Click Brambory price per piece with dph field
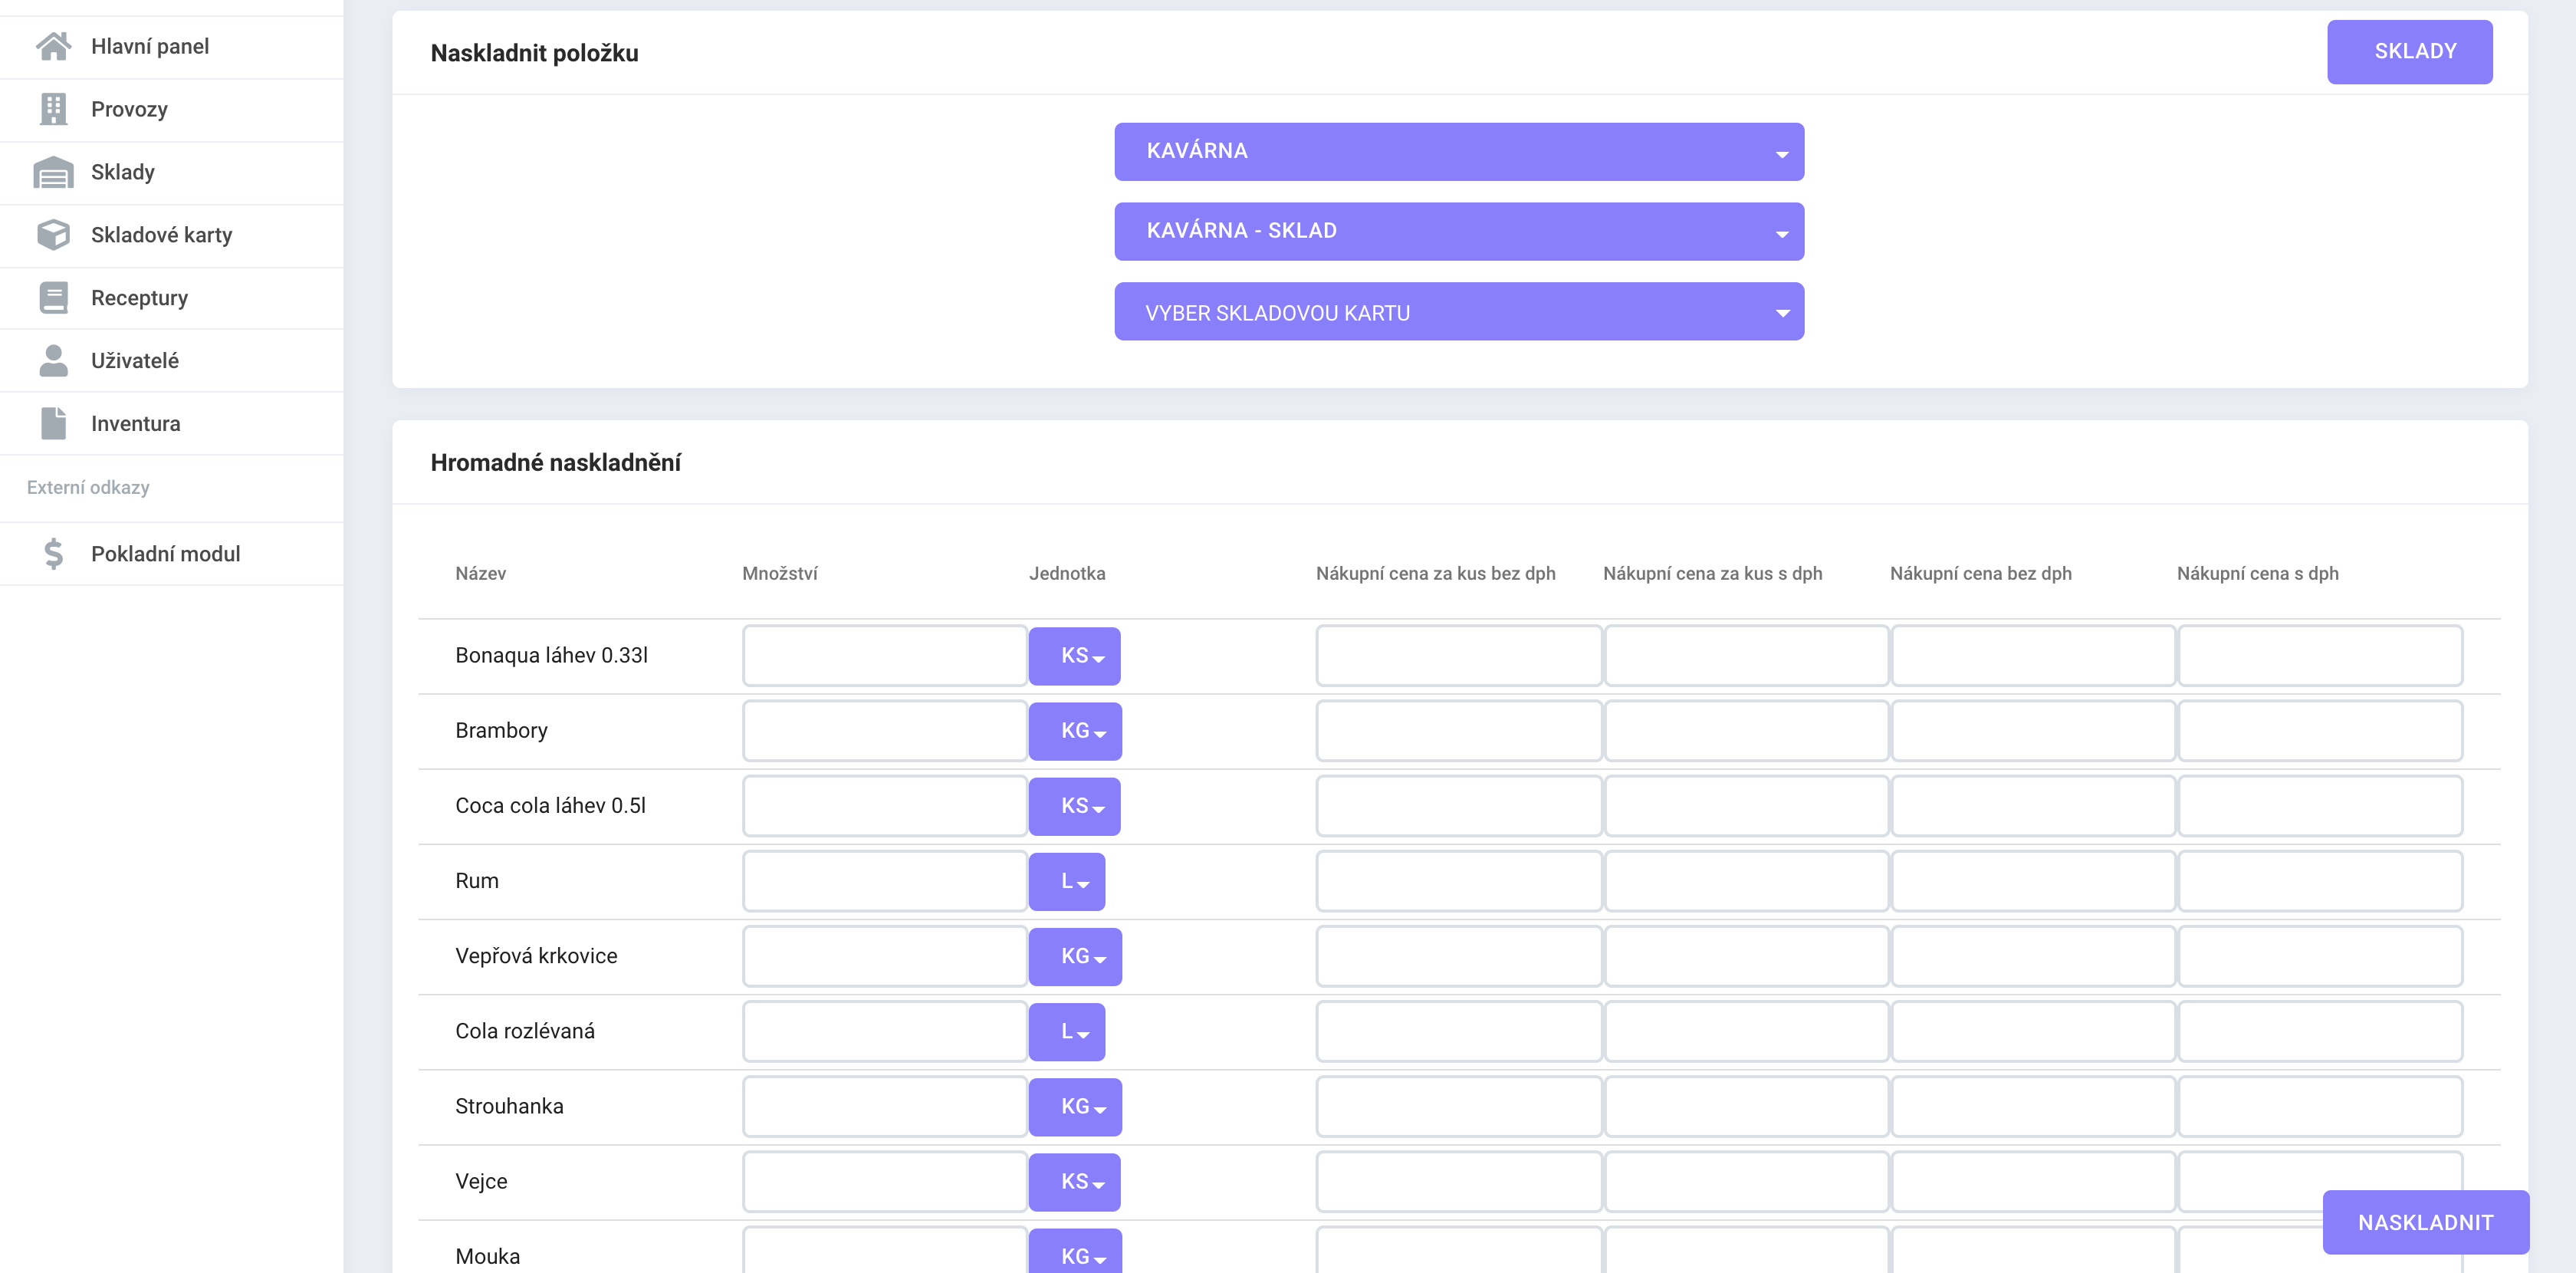 [x=1746, y=731]
